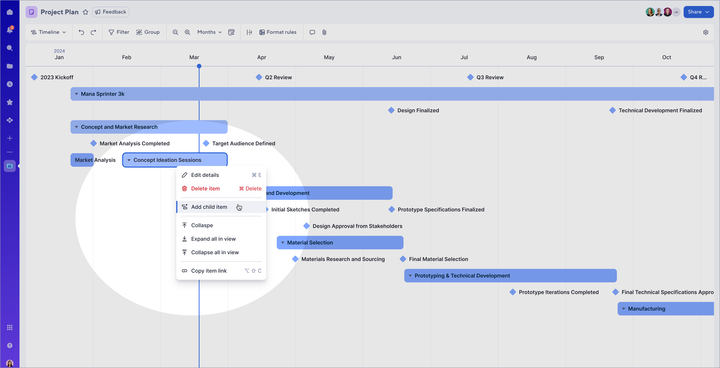Screen dimensions: 720x368
Task: Open the Months scale dropdown
Action: point(209,32)
